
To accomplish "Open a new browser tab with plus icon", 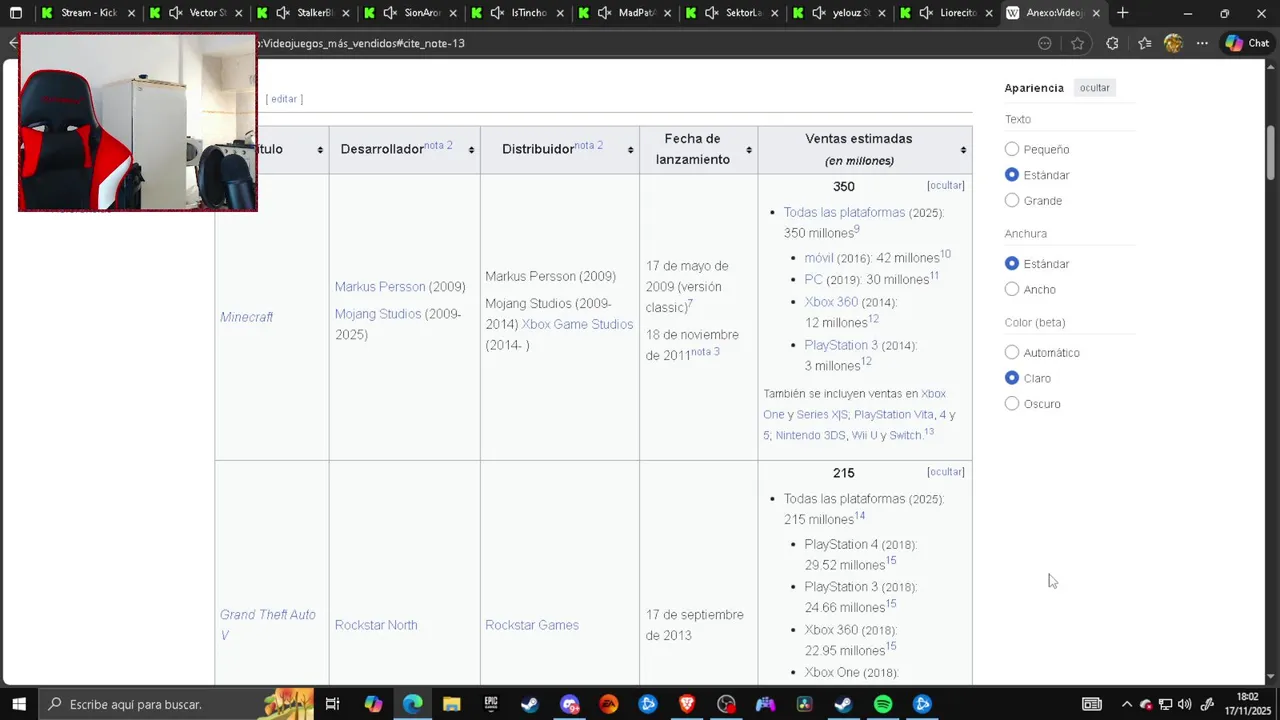I will point(1123,13).
